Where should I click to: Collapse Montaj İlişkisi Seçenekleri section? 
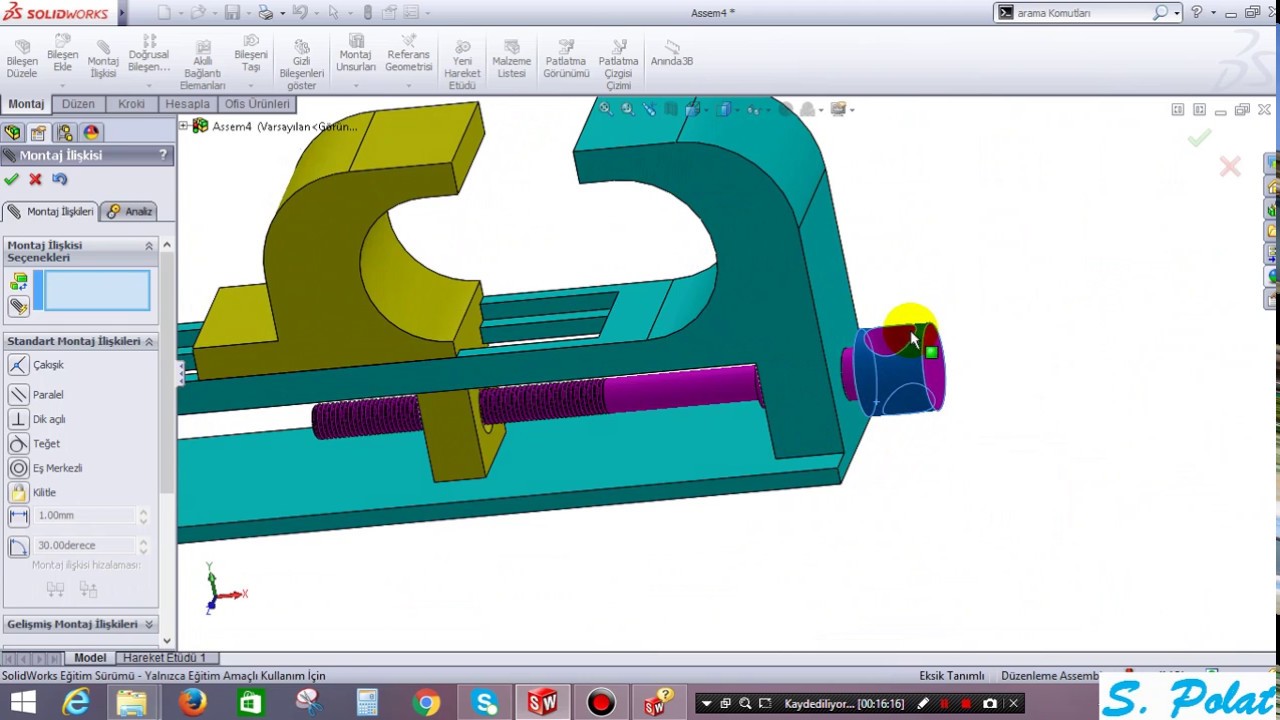tap(149, 245)
